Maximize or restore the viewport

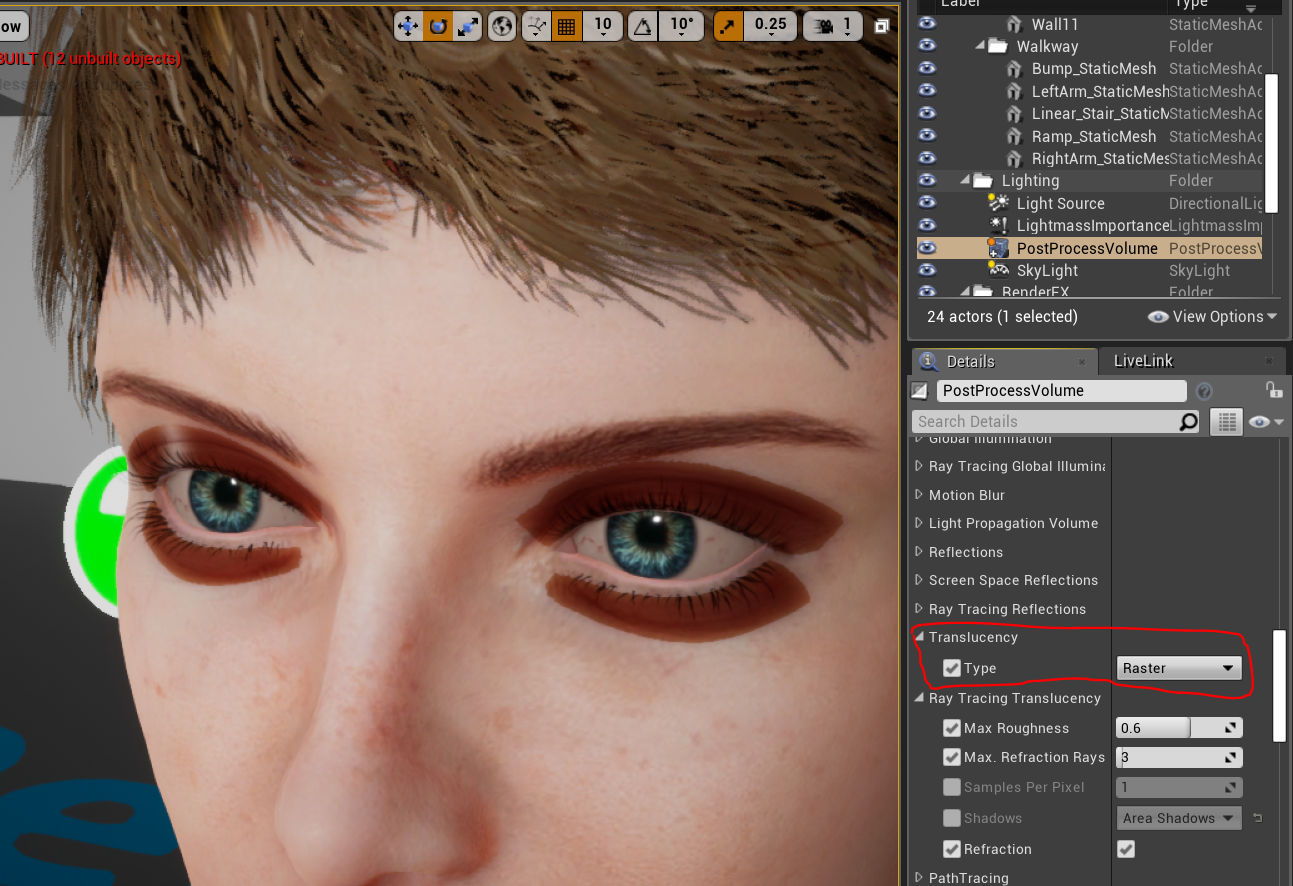coord(881,26)
